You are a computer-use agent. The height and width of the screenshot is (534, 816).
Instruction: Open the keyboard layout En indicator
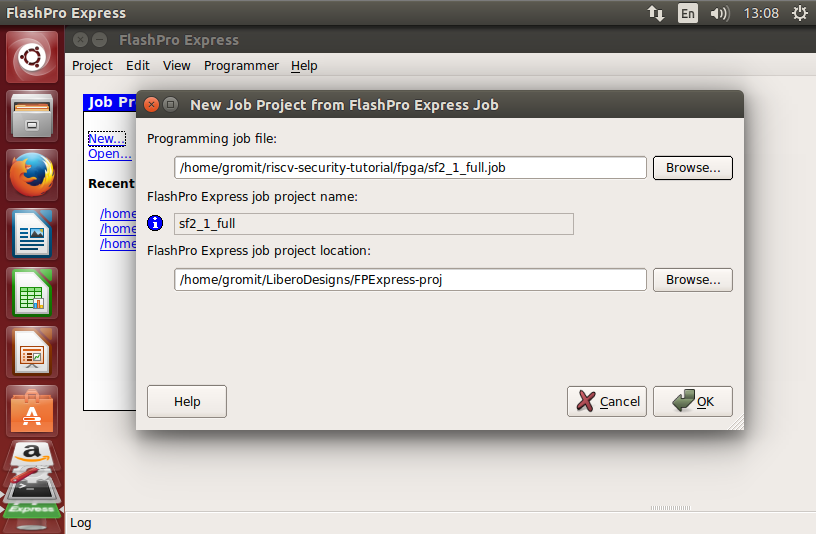[688, 13]
